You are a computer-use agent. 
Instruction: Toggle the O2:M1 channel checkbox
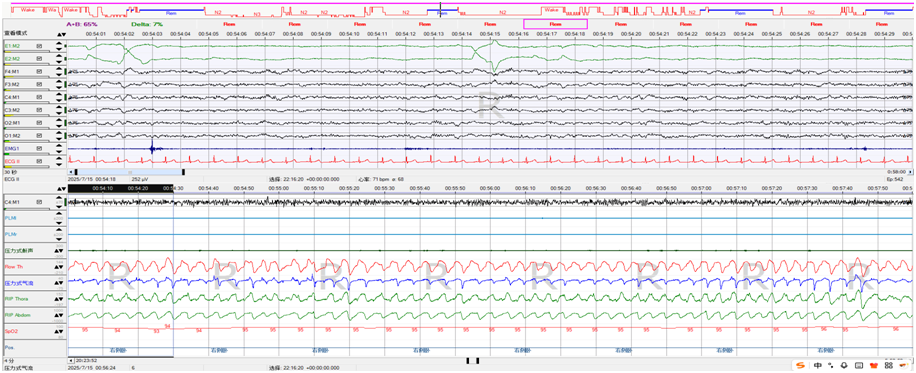(x=39, y=123)
